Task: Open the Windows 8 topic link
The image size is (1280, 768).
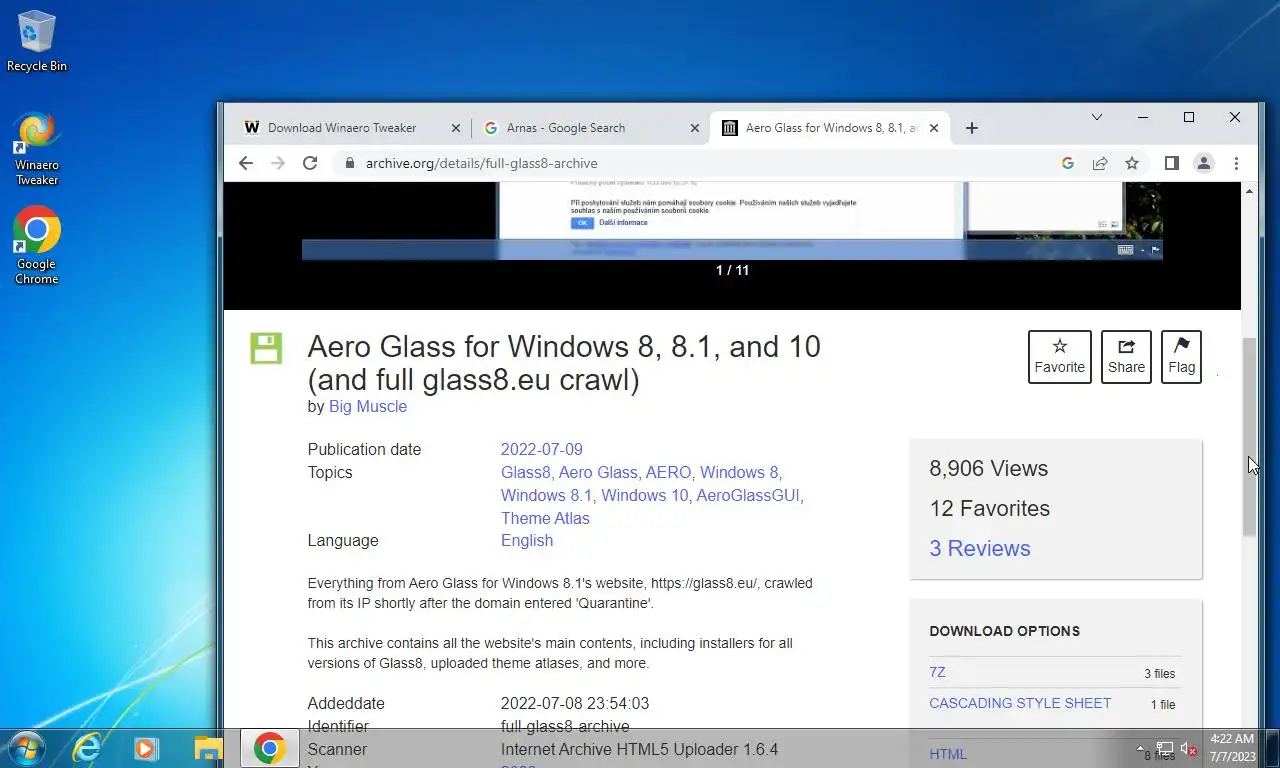Action: [x=739, y=472]
